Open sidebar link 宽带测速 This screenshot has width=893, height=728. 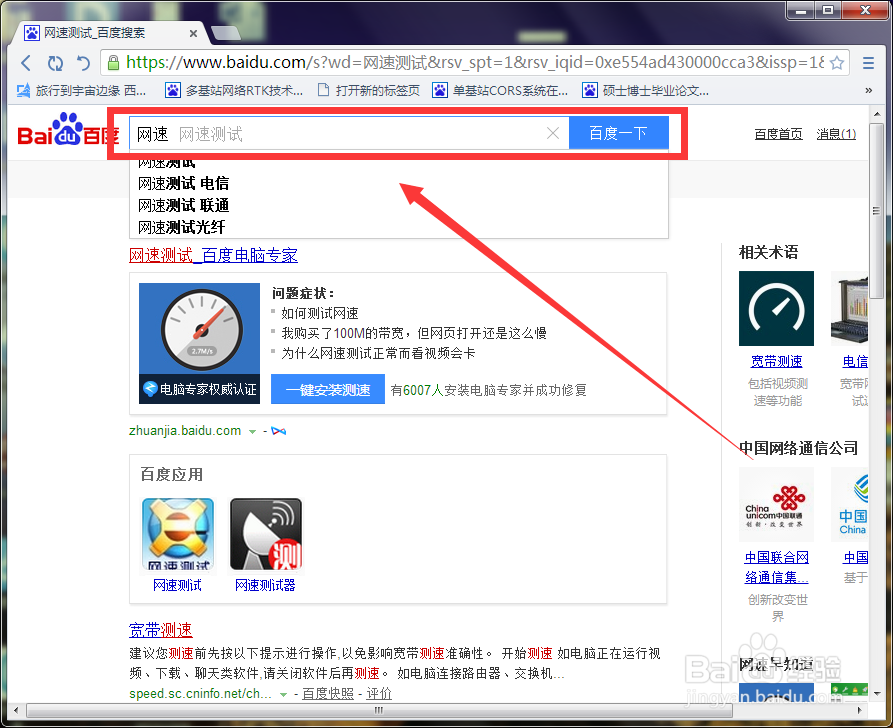[x=776, y=361]
